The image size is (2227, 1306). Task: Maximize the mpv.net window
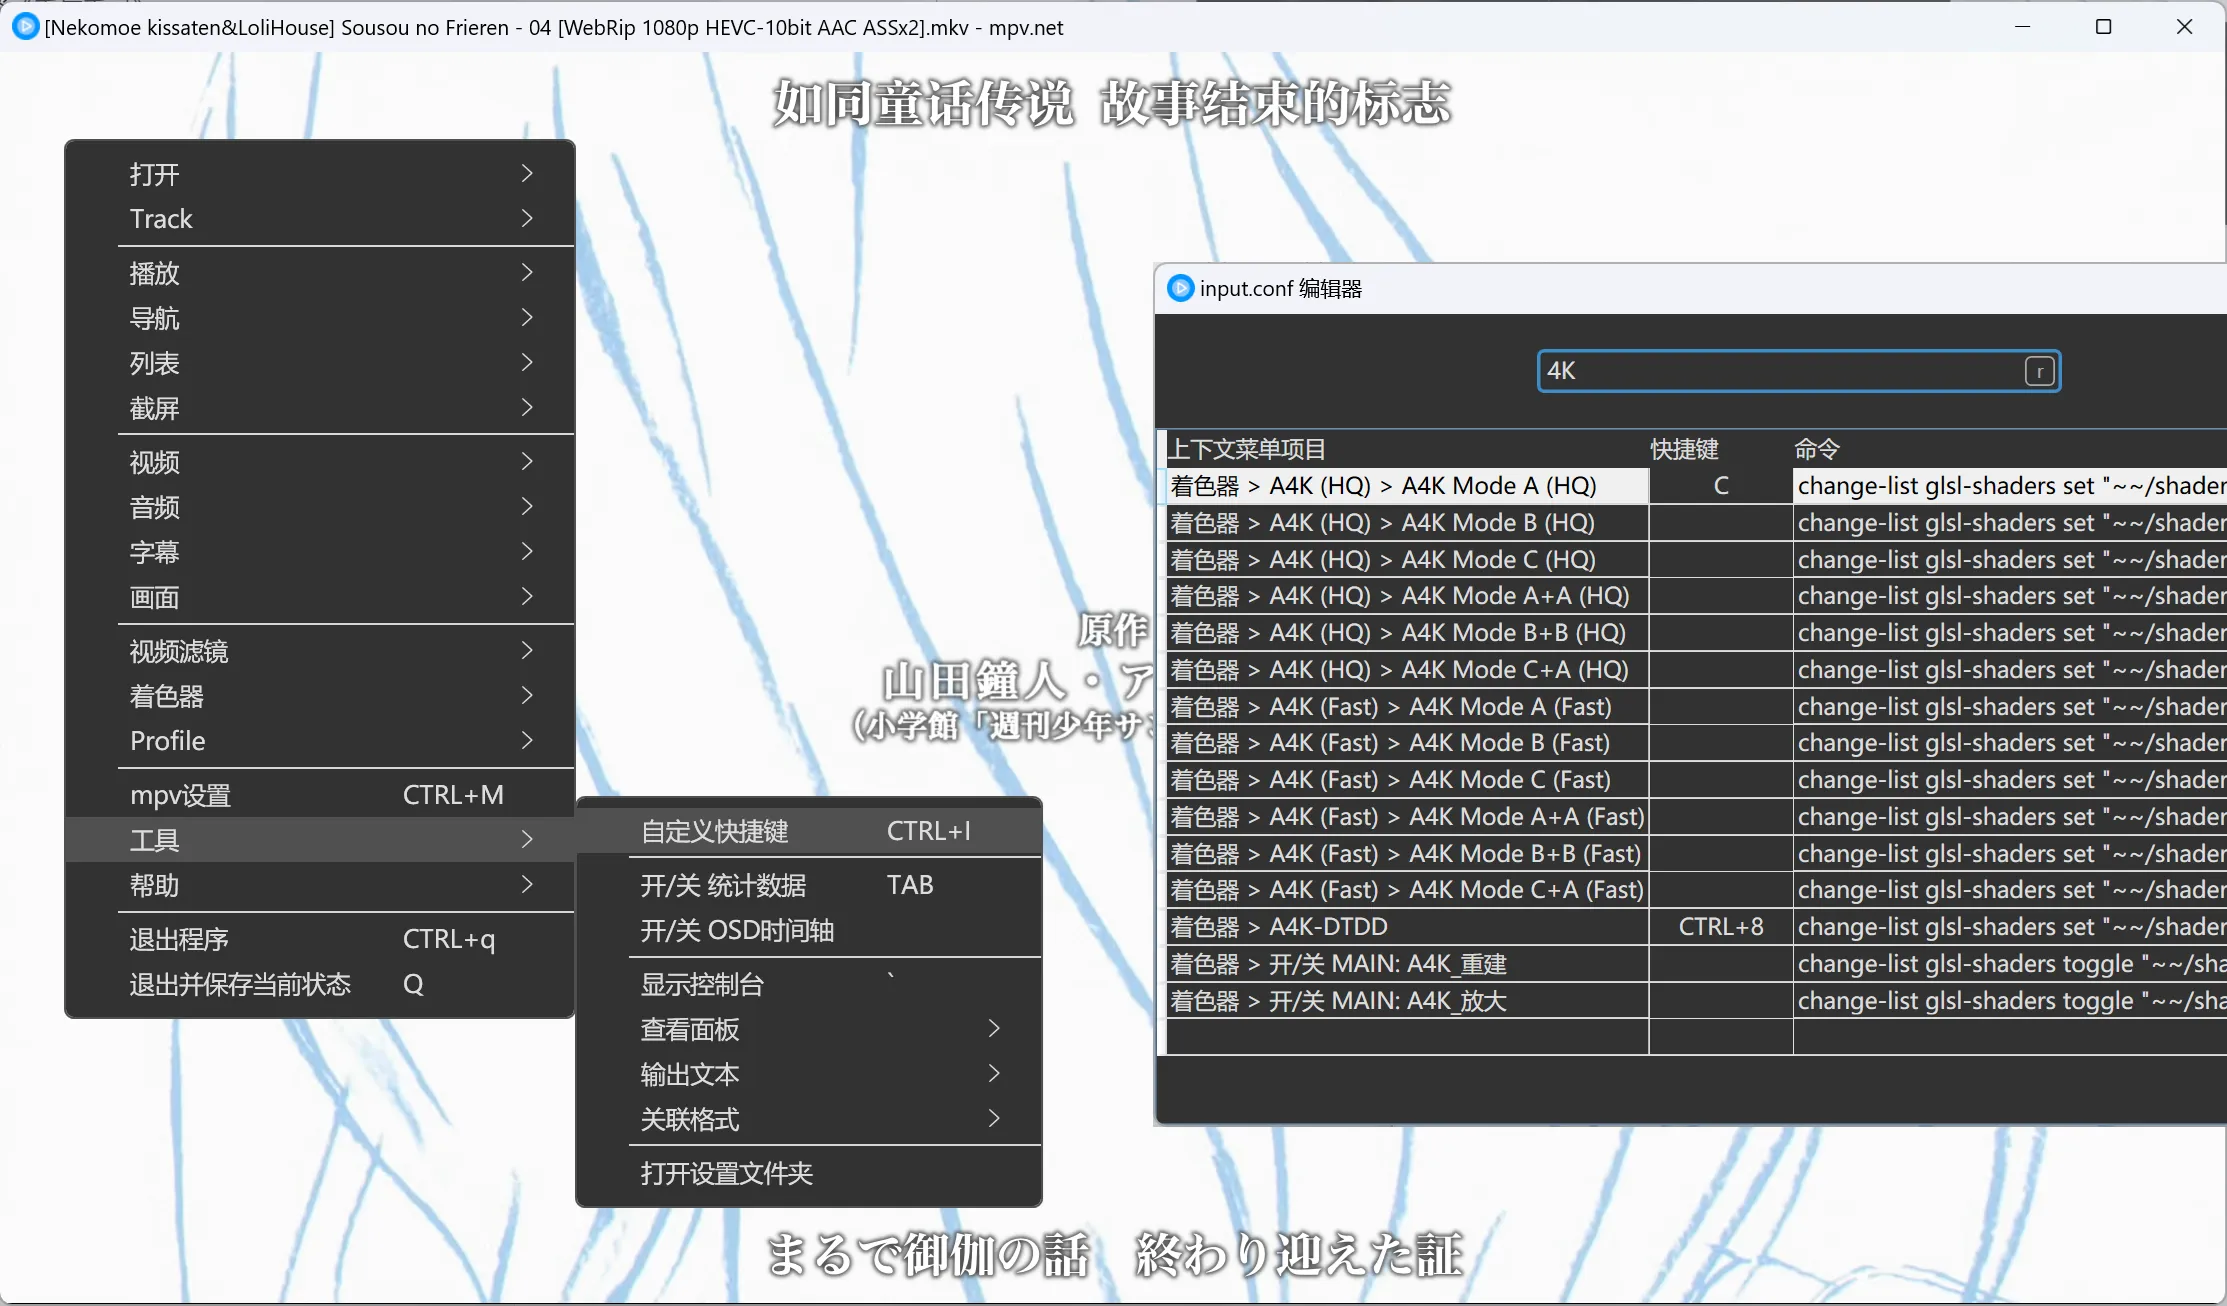click(2103, 27)
